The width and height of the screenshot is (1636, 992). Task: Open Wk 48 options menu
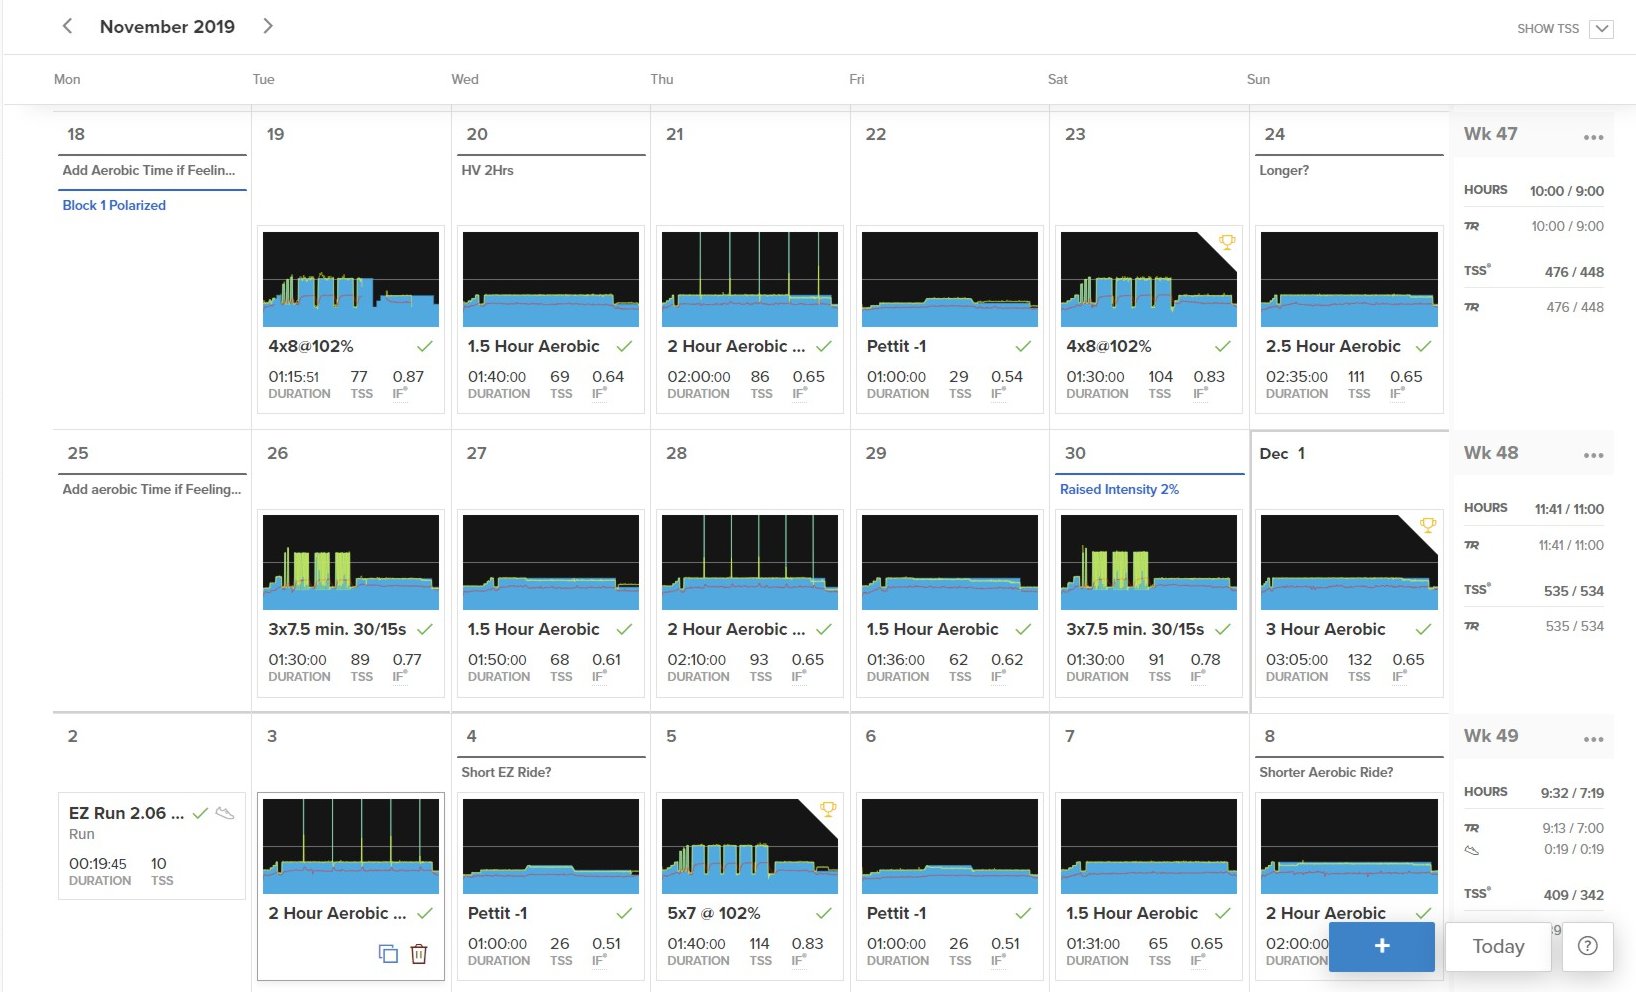tap(1593, 455)
